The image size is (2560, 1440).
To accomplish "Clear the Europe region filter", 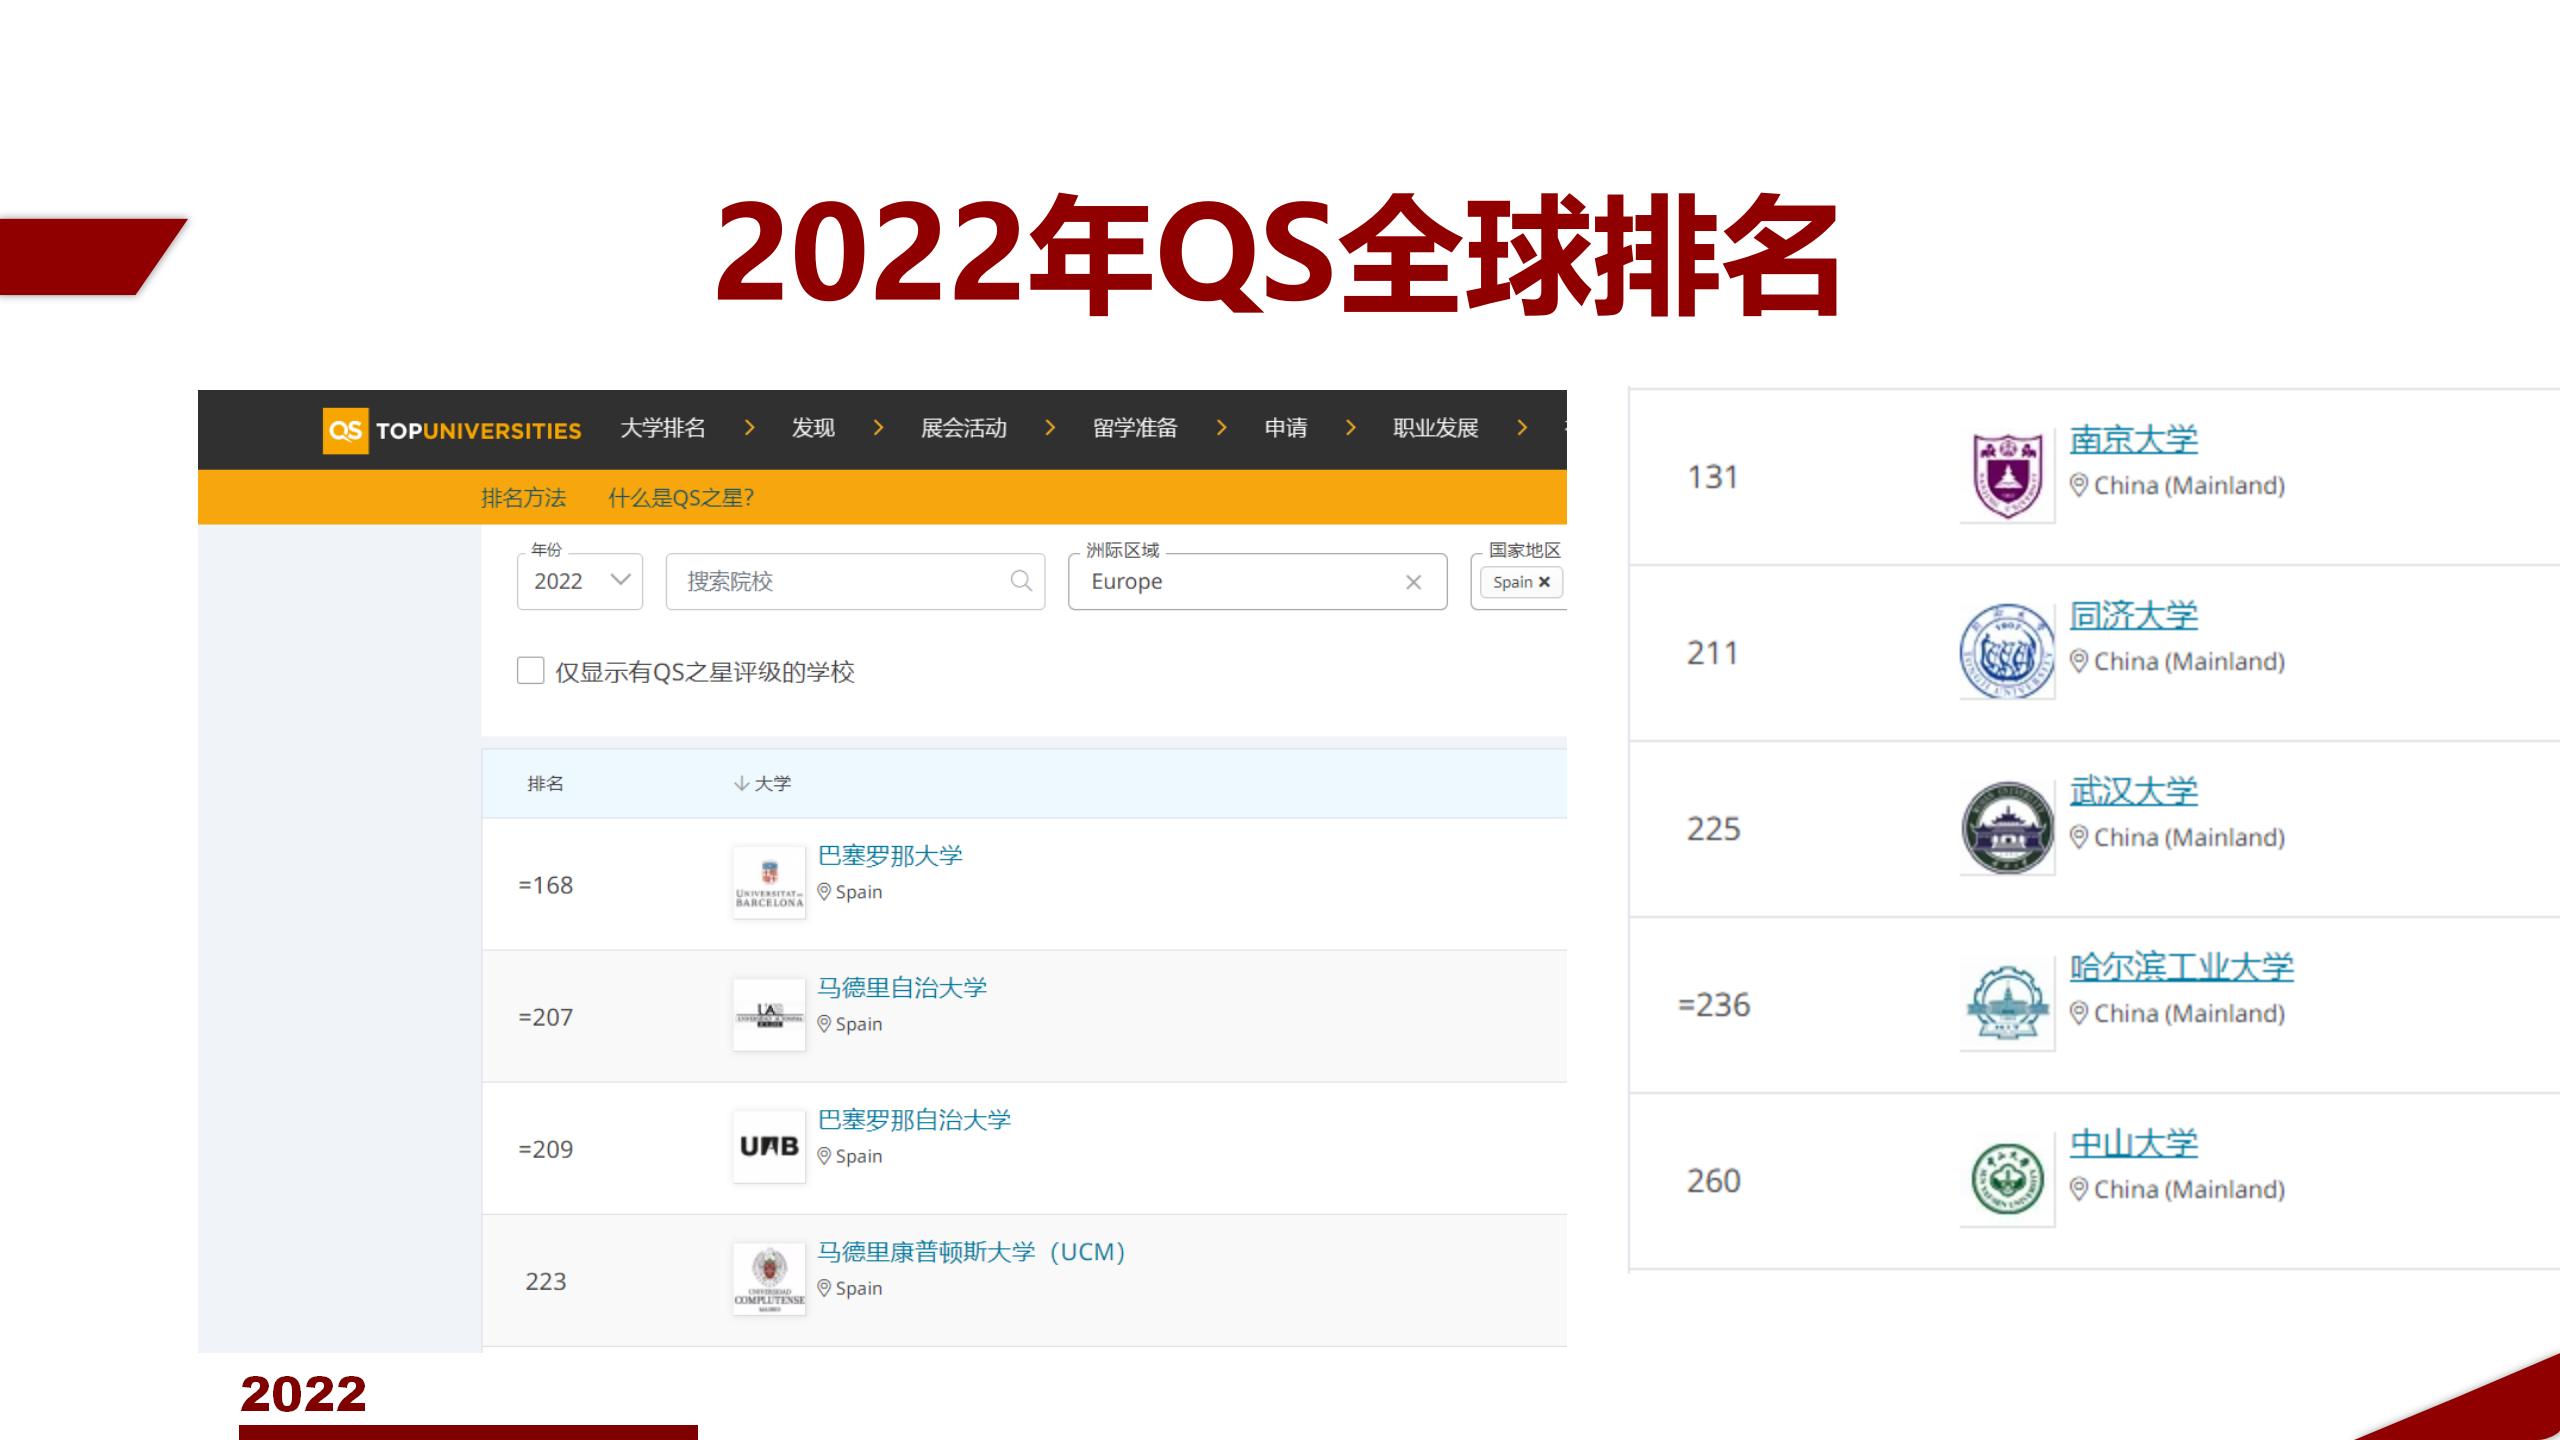I will coord(1413,582).
